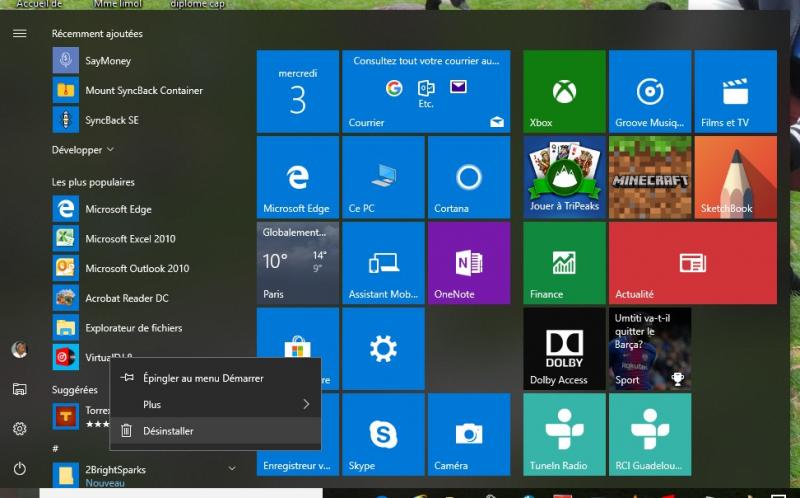Open the TuneIn Radio tile
Viewport: 800px width, 498px height.
tap(564, 434)
